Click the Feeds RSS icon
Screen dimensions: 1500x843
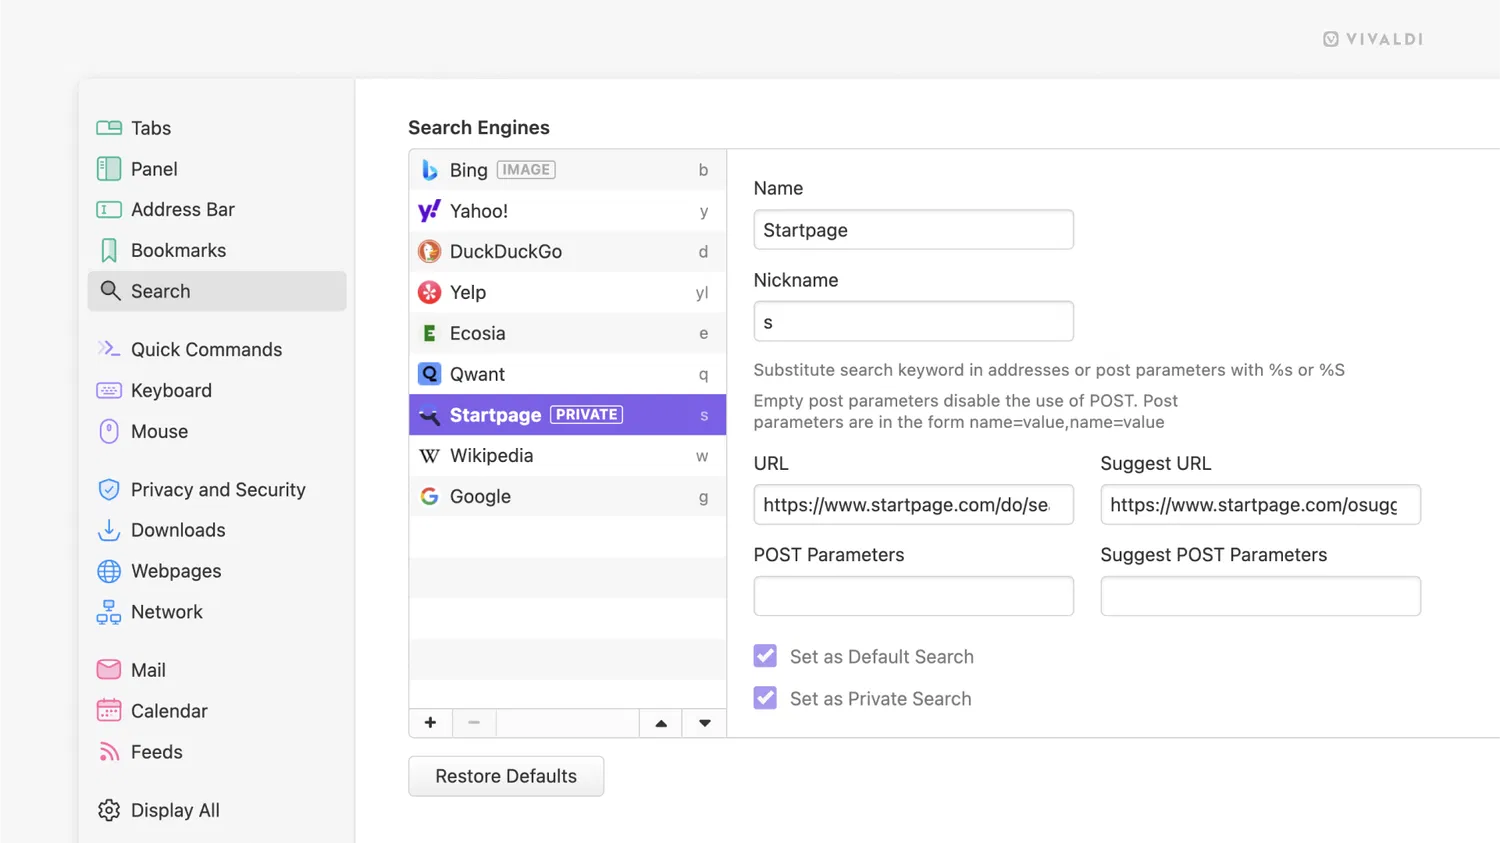[109, 752]
